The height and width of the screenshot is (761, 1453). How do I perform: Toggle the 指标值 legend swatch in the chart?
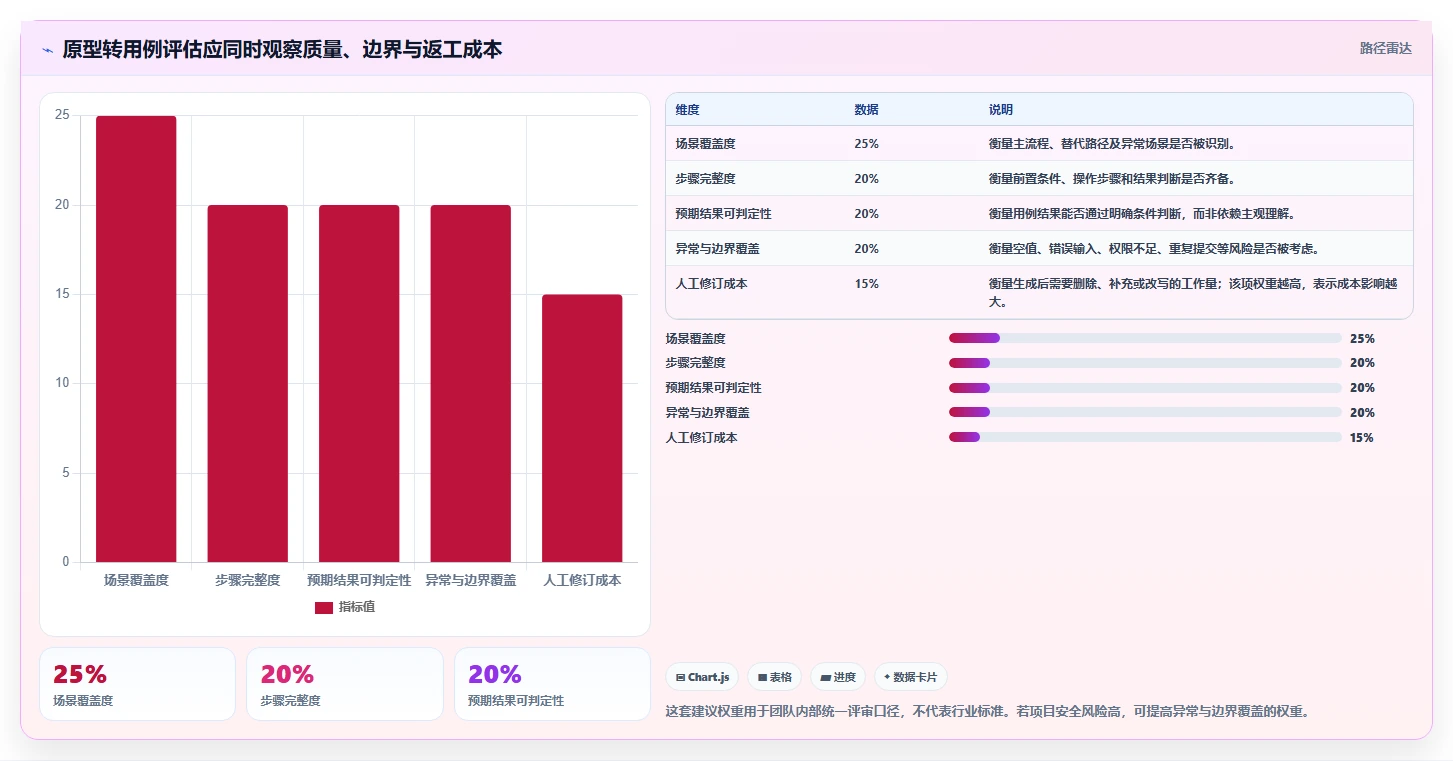pyautogui.click(x=324, y=607)
